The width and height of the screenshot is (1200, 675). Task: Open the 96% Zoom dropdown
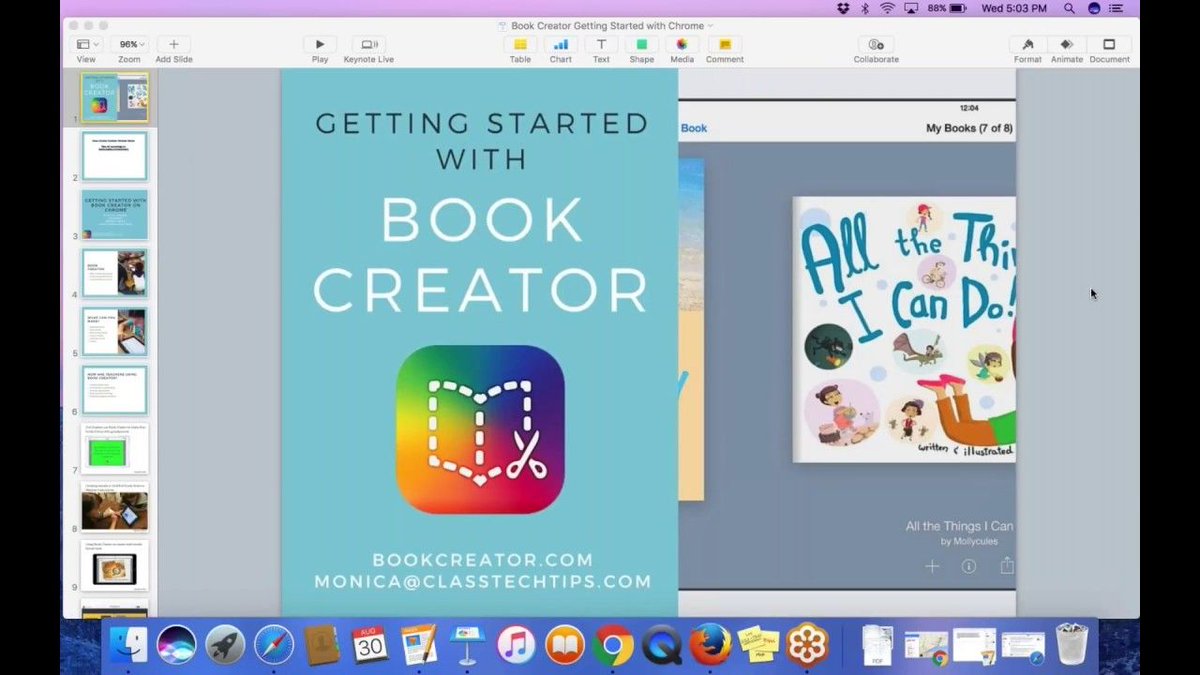click(129, 44)
